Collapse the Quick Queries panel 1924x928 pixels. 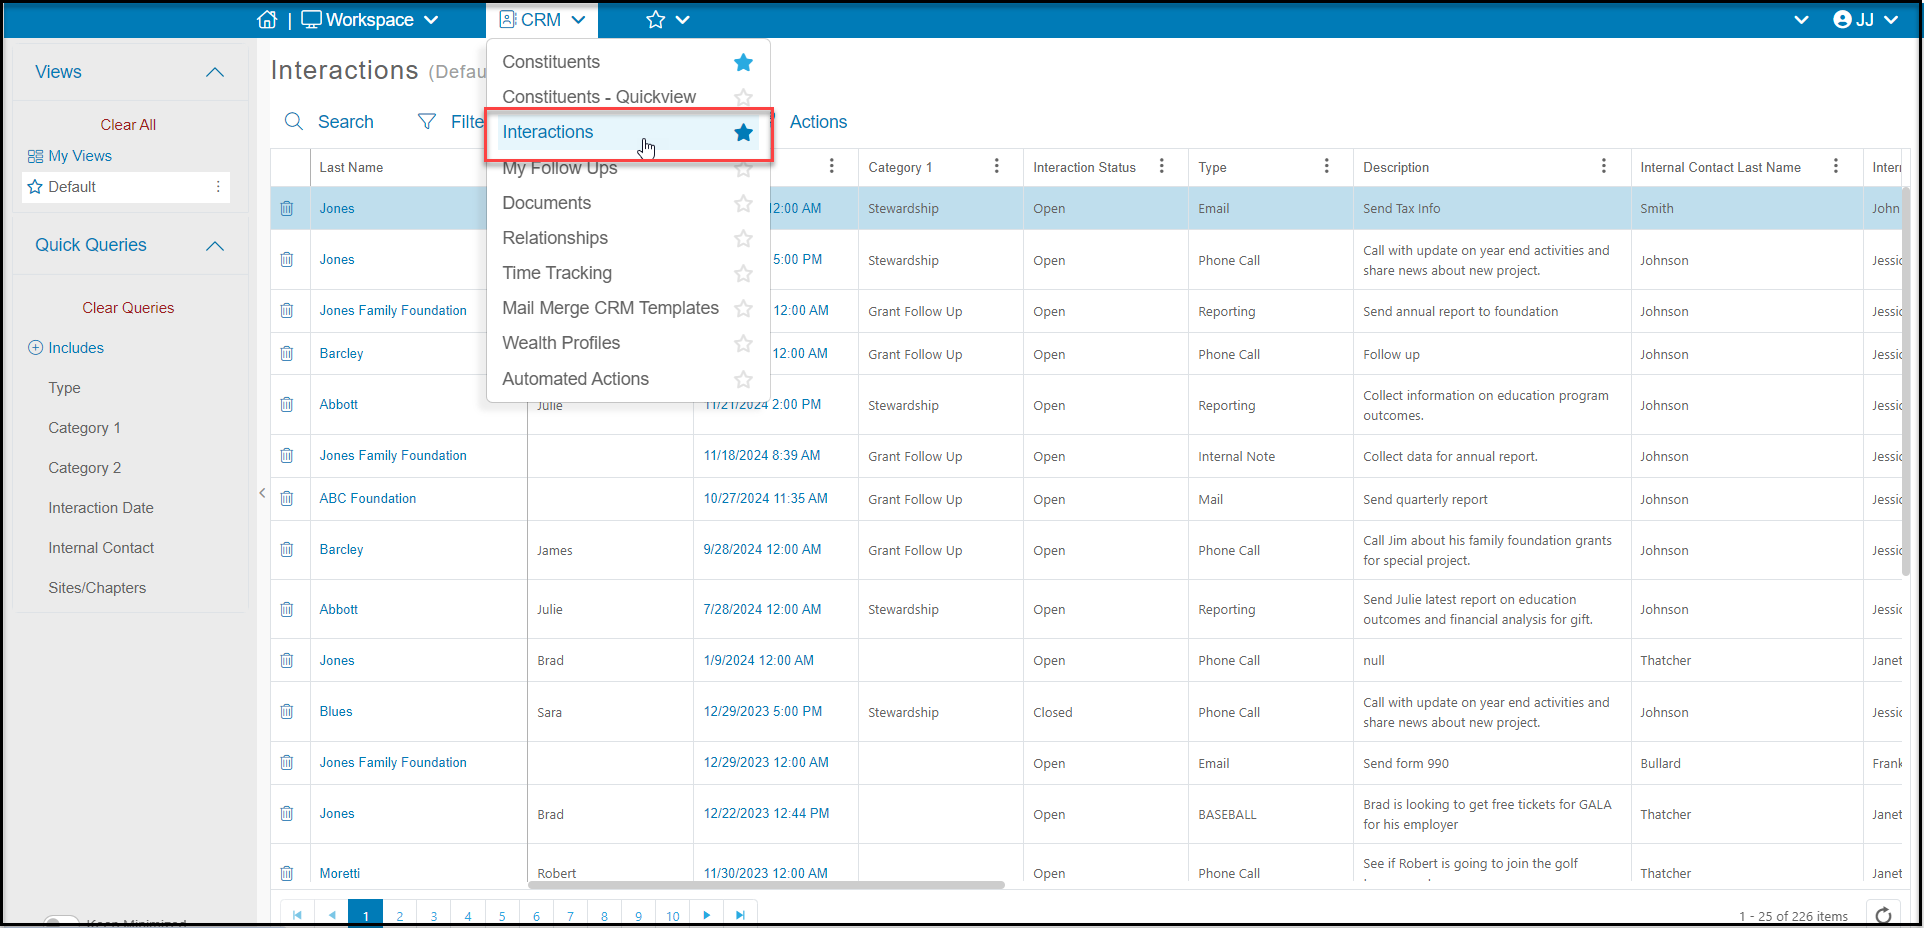(x=215, y=245)
